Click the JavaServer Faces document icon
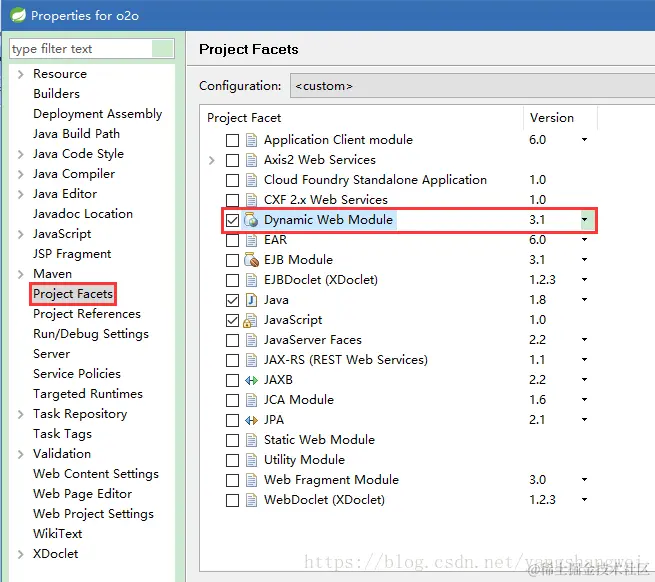This screenshot has height=582, width=655. (x=251, y=340)
